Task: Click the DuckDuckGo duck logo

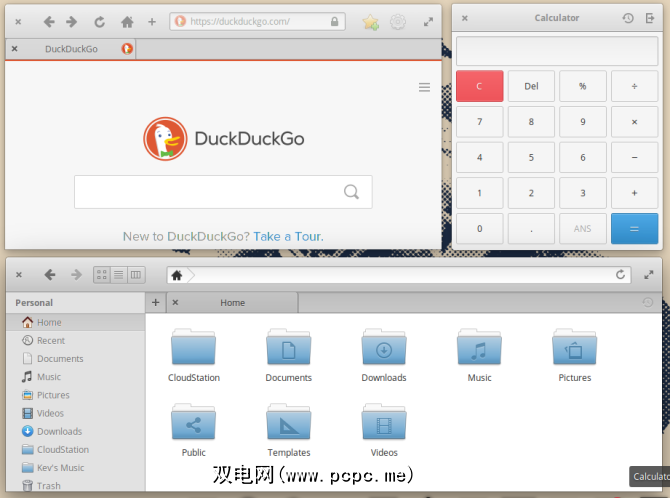Action: click(x=165, y=139)
